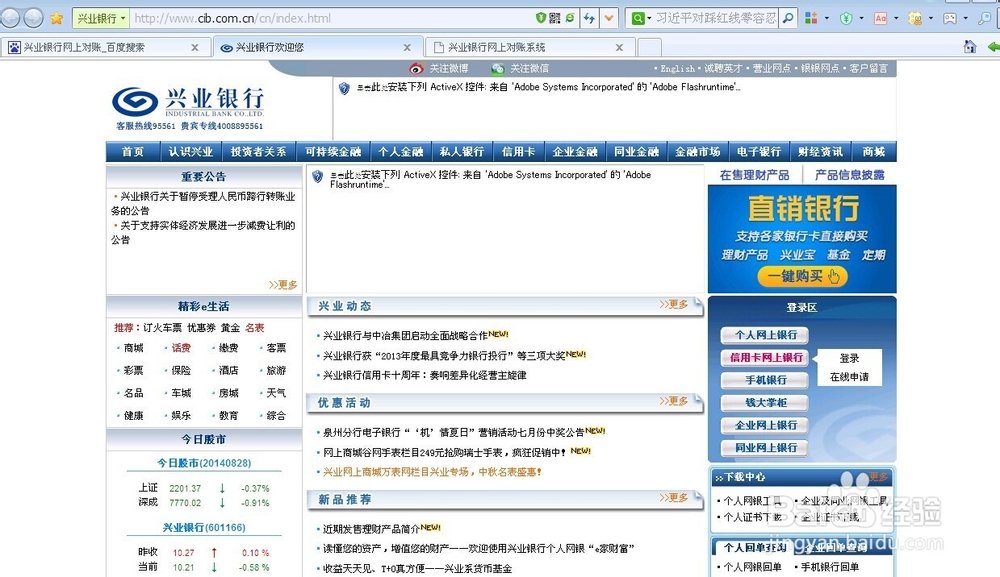
Task: Click the English link in top bar
Action: tap(677, 68)
